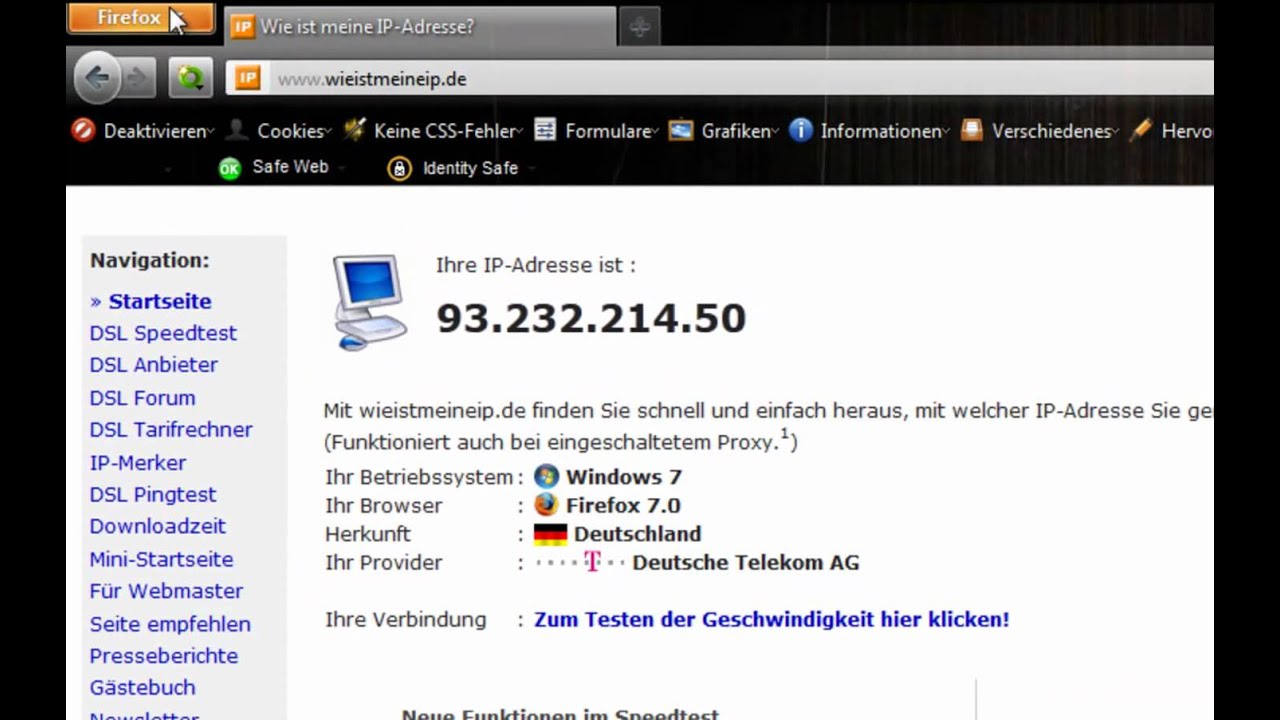Image resolution: width=1280 pixels, height=720 pixels.
Task: Click the Formulare form icon
Action: [545, 130]
